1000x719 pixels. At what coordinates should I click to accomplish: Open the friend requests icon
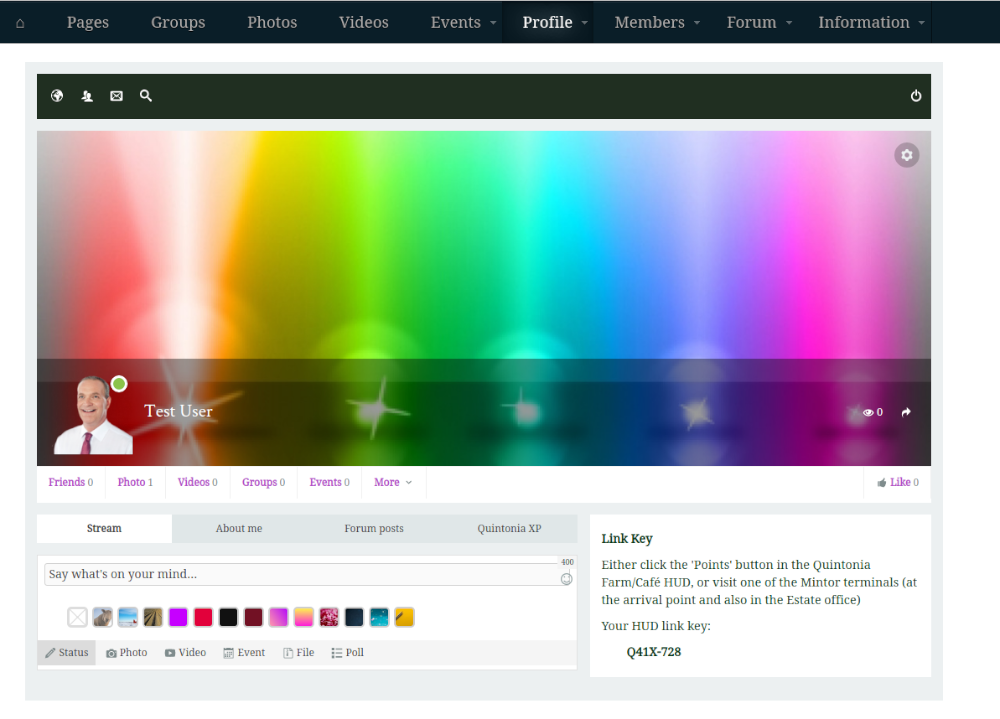pyautogui.click(x=87, y=96)
